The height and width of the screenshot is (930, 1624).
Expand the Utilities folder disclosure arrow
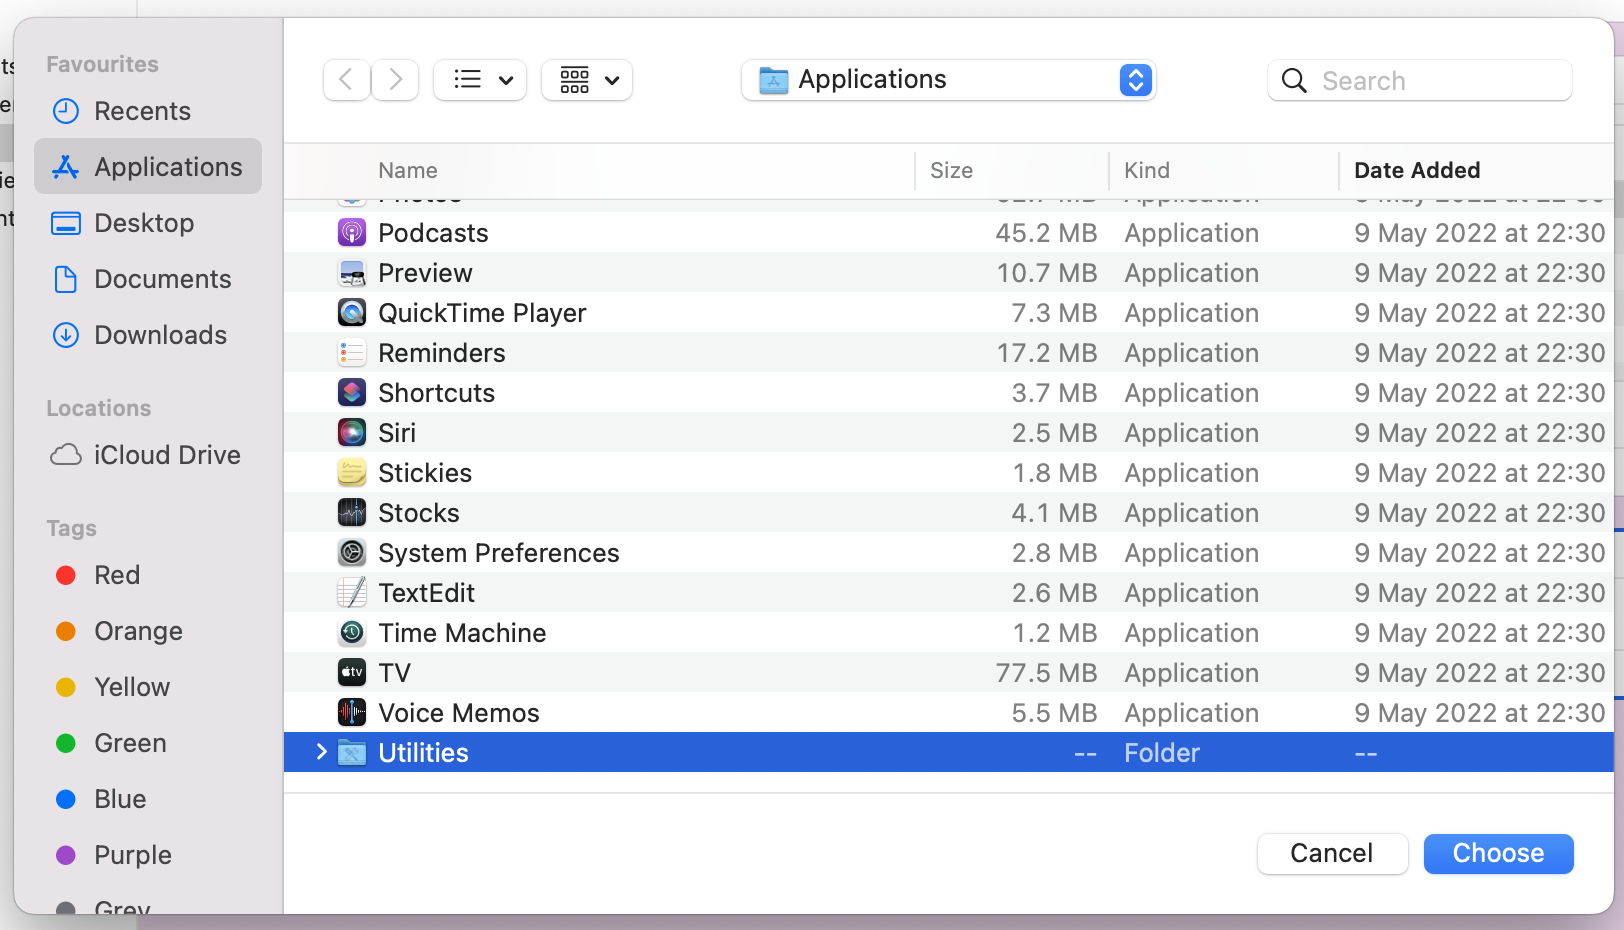click(321, 752)
